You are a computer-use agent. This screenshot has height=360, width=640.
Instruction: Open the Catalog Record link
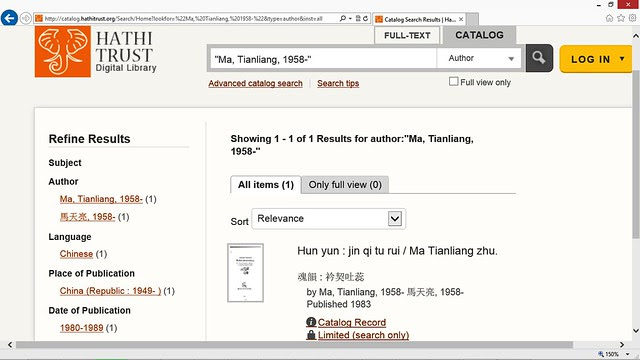click(x=352, y=322)
